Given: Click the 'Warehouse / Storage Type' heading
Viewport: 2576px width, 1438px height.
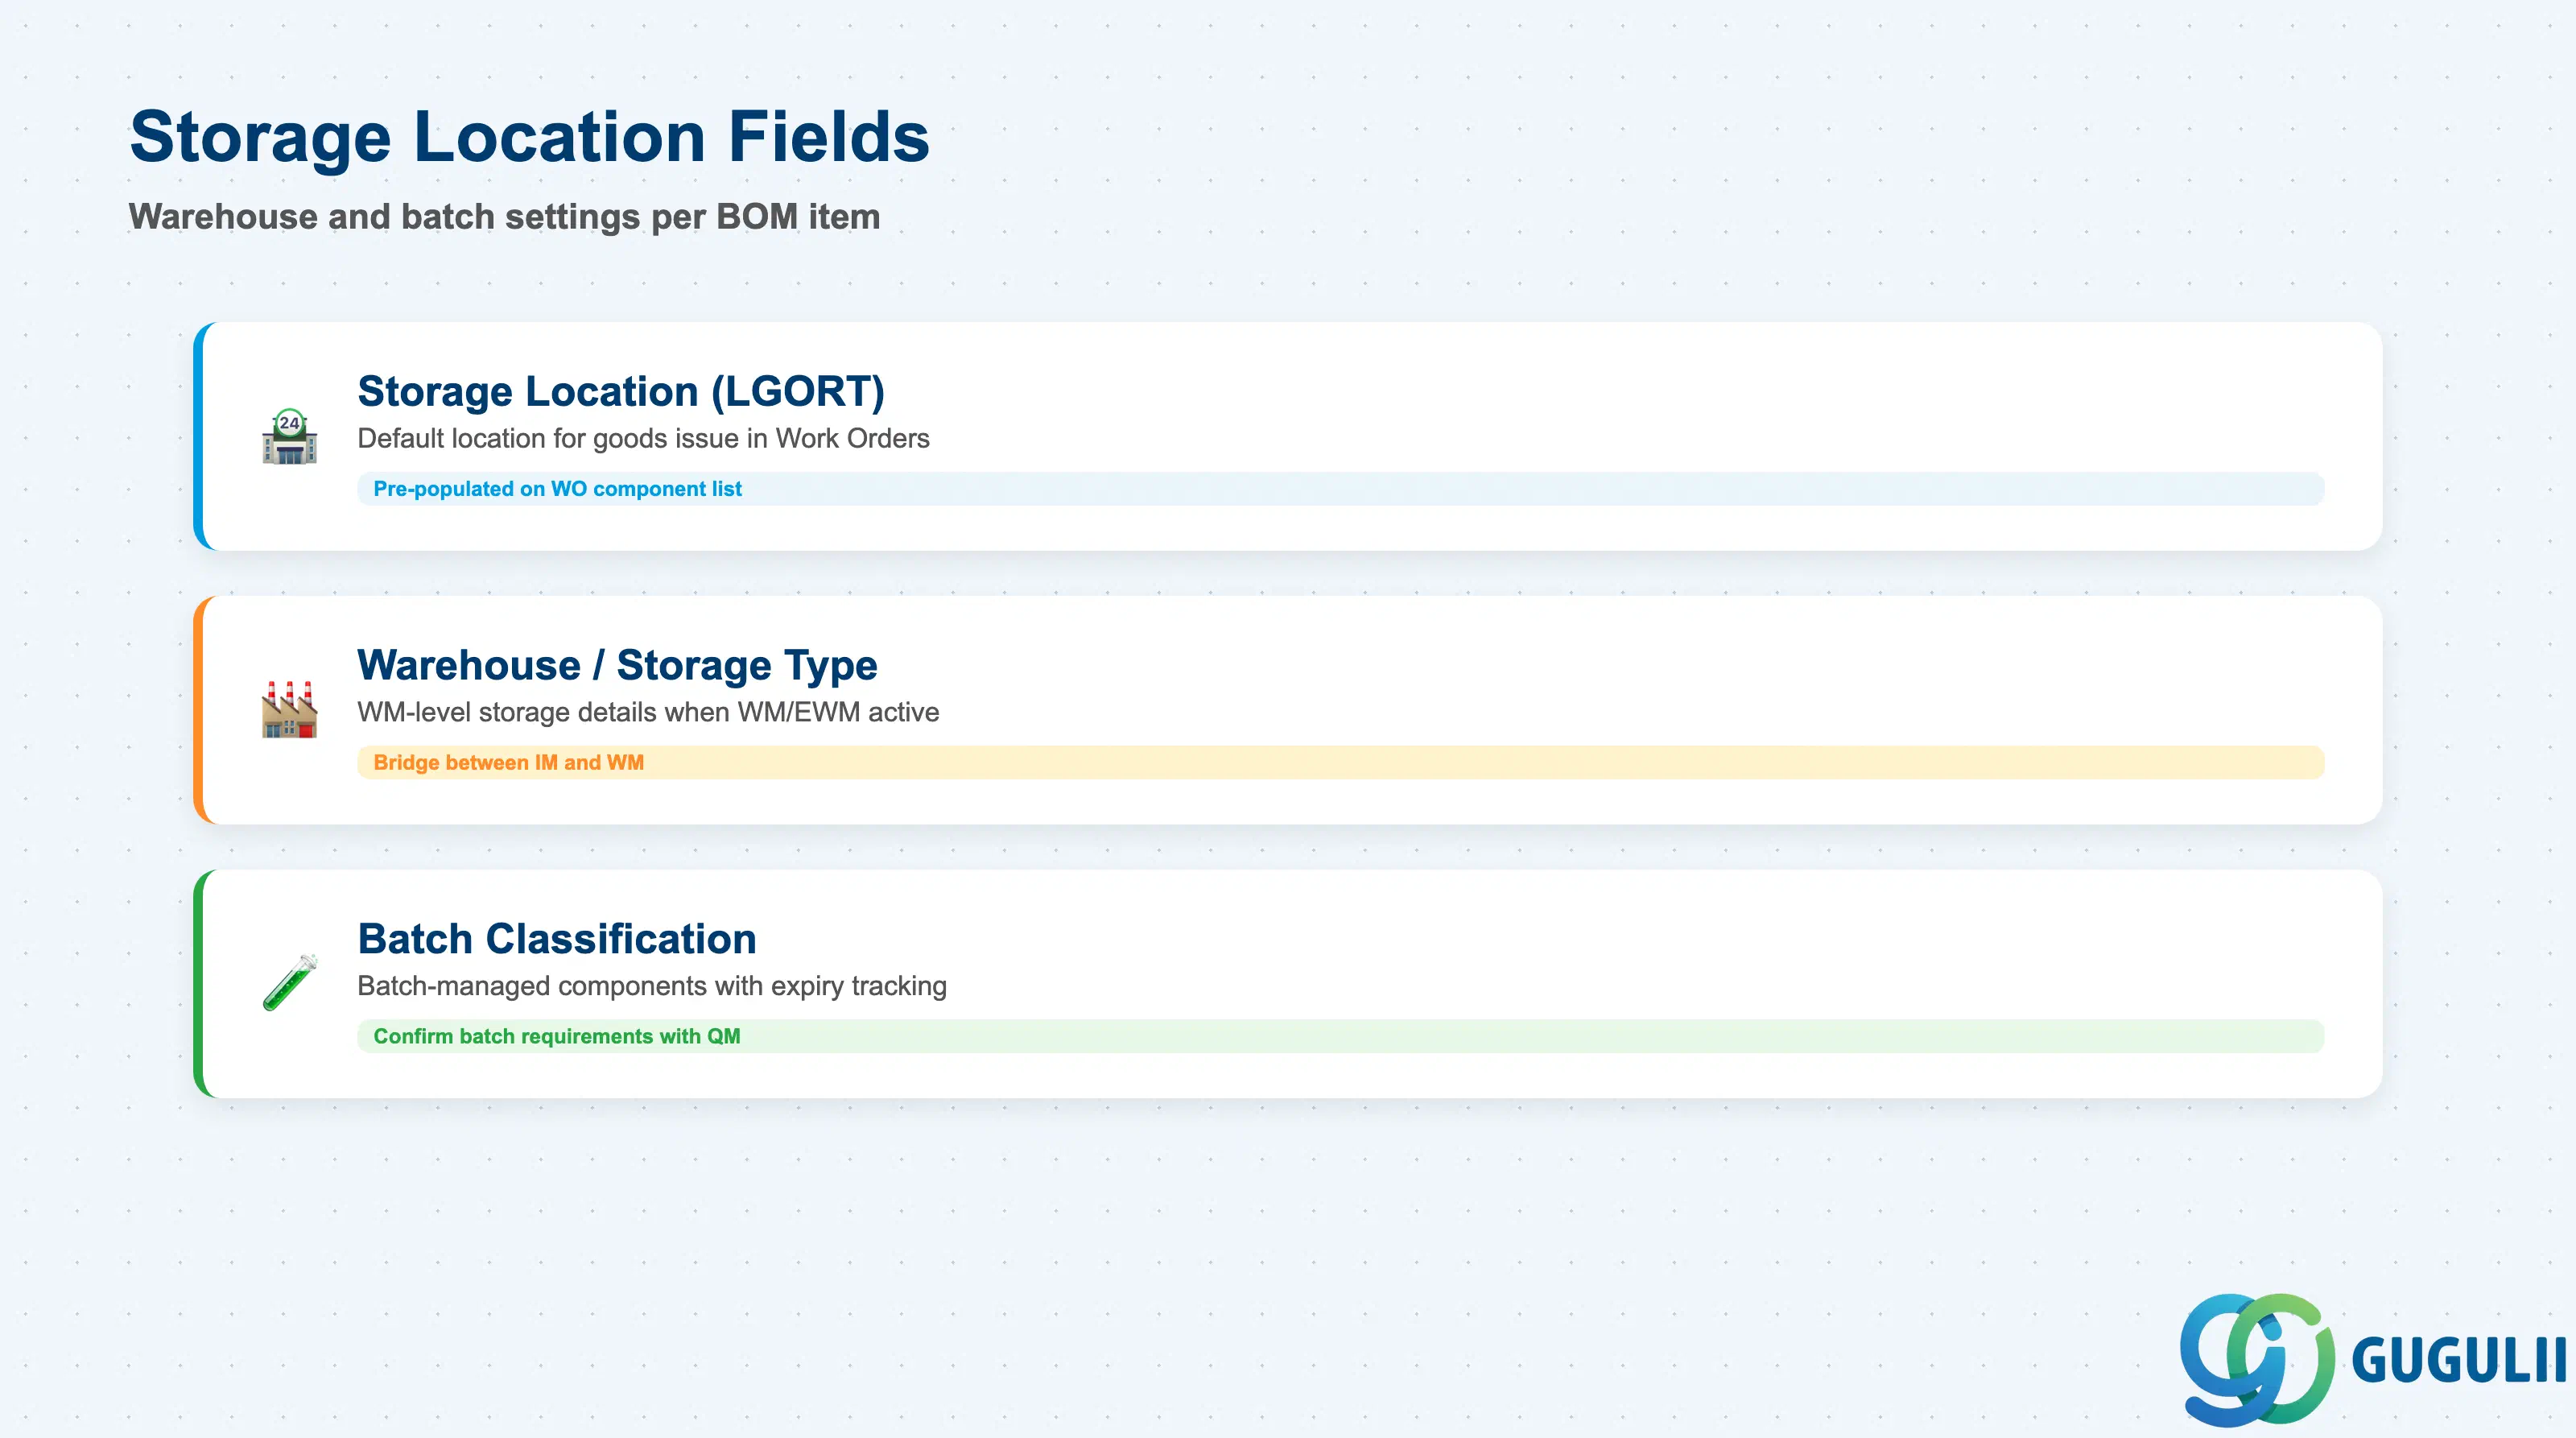Looking at the screenshot, I should 617,665.
